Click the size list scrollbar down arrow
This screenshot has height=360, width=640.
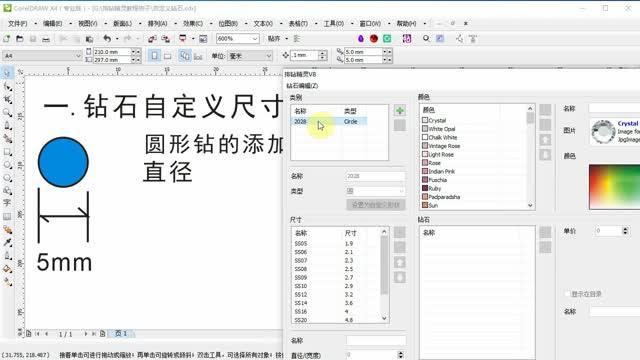coord(384,318)
